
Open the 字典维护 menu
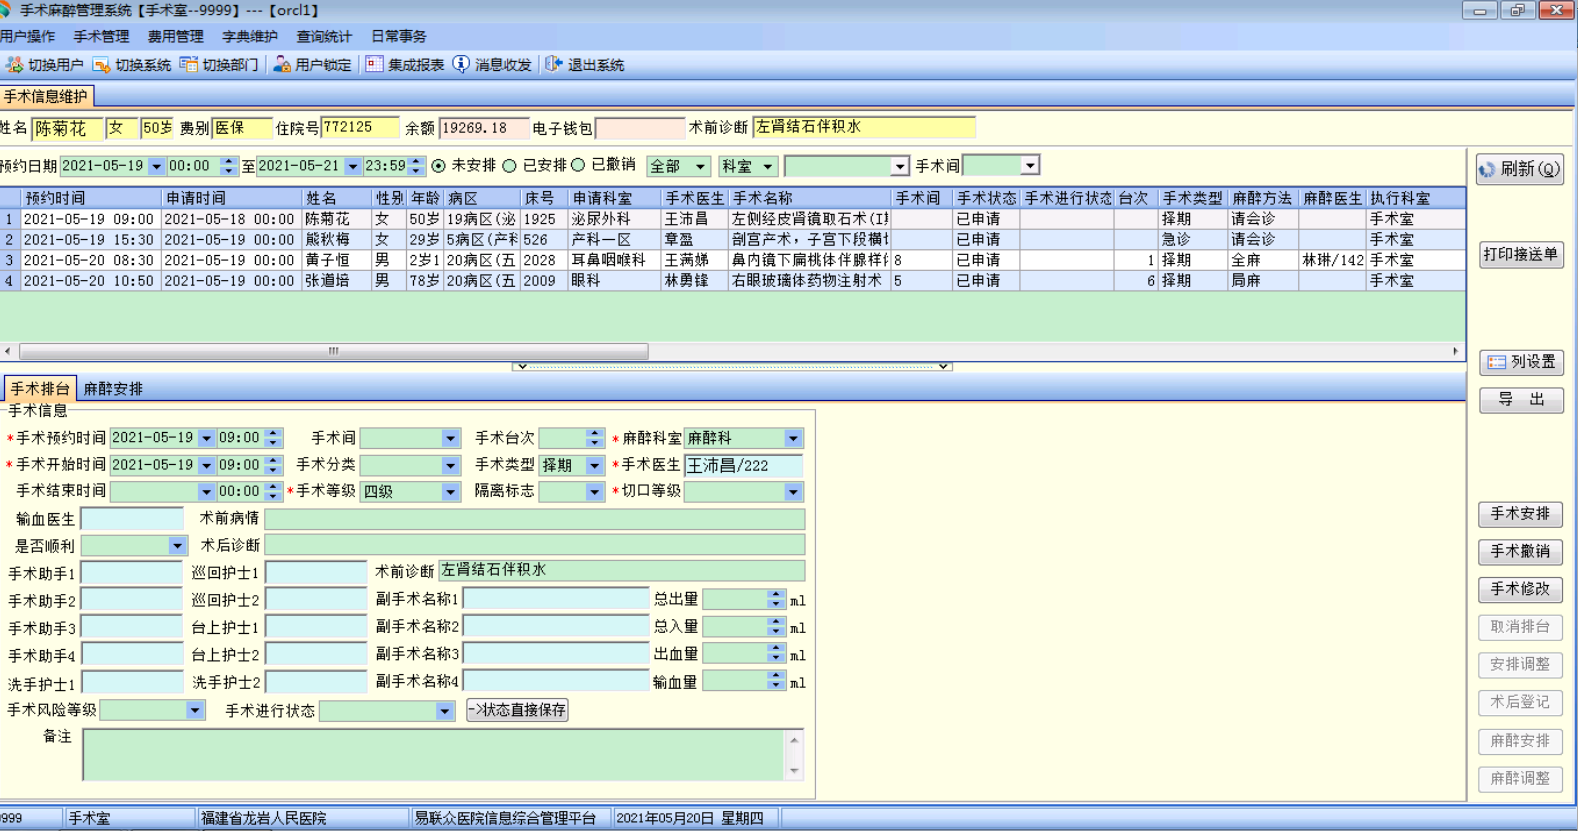click(x=250, y=36)
